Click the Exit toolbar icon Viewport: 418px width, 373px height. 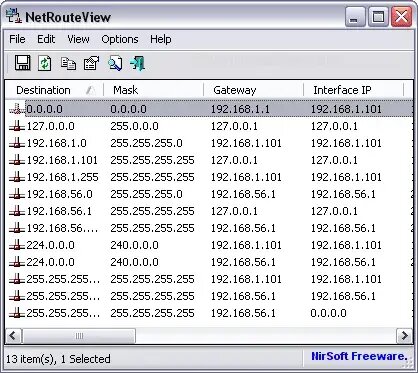137,63
